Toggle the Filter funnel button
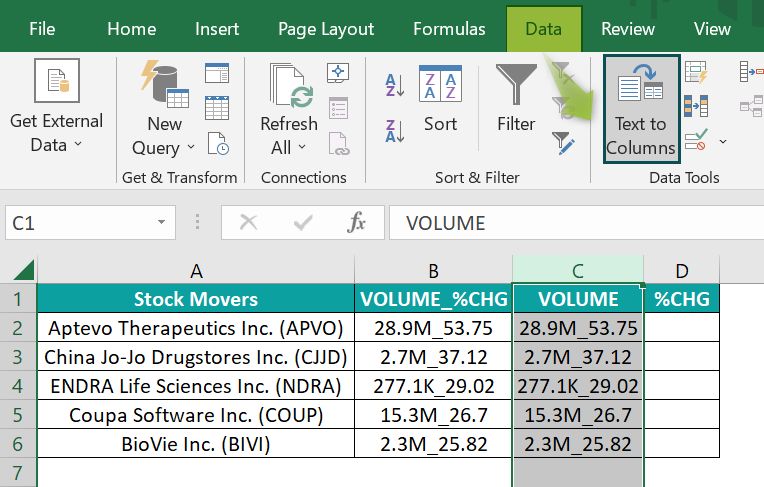 click(516, 98)
